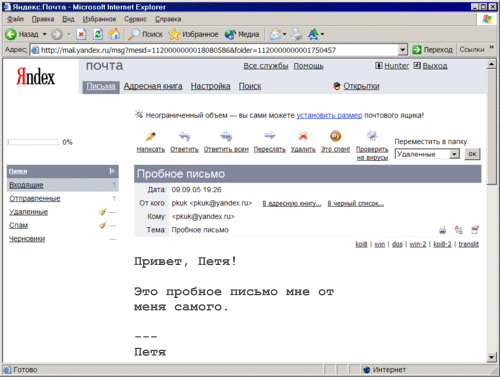500x377 pixels.
Task: Click the Открытки postcards link
Action: pos(361,86)
